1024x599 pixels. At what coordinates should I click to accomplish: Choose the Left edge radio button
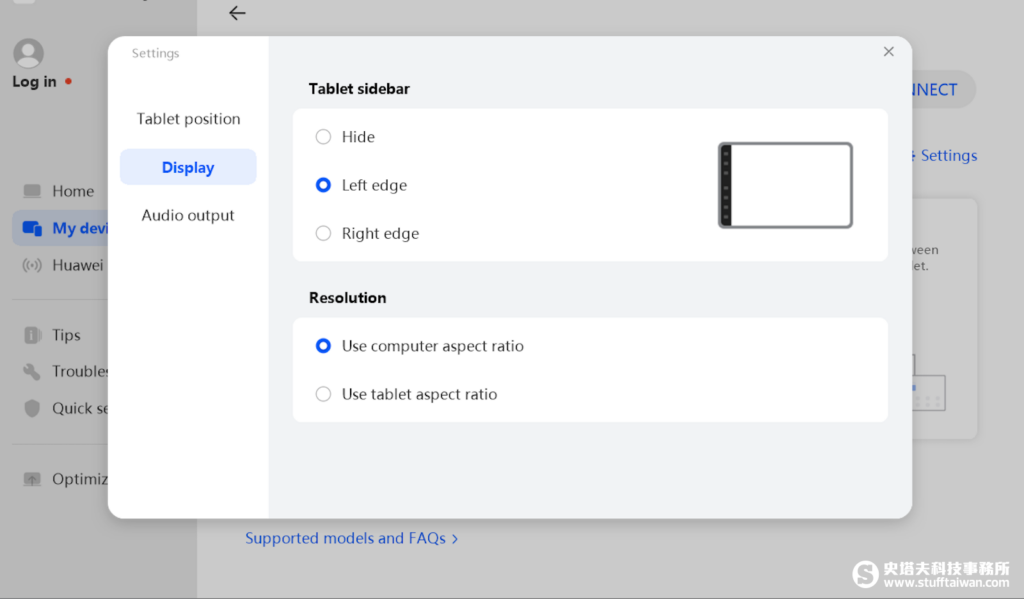[323, 185]
